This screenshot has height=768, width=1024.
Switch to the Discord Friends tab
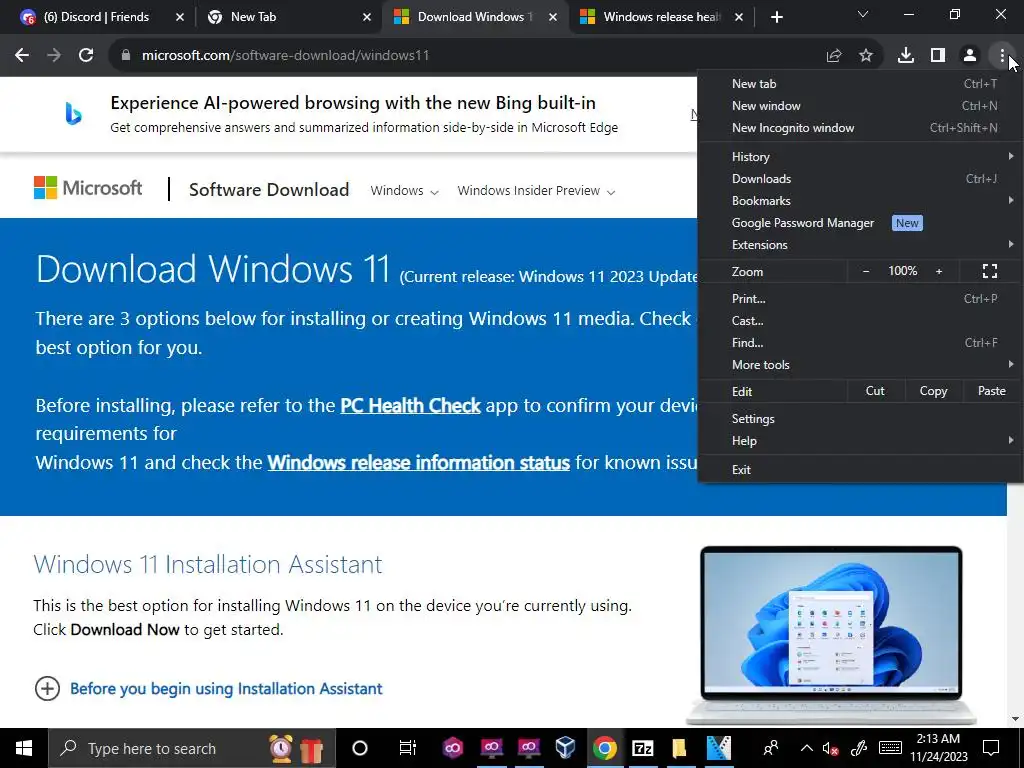pyautogui.click(x=95, y=17)
